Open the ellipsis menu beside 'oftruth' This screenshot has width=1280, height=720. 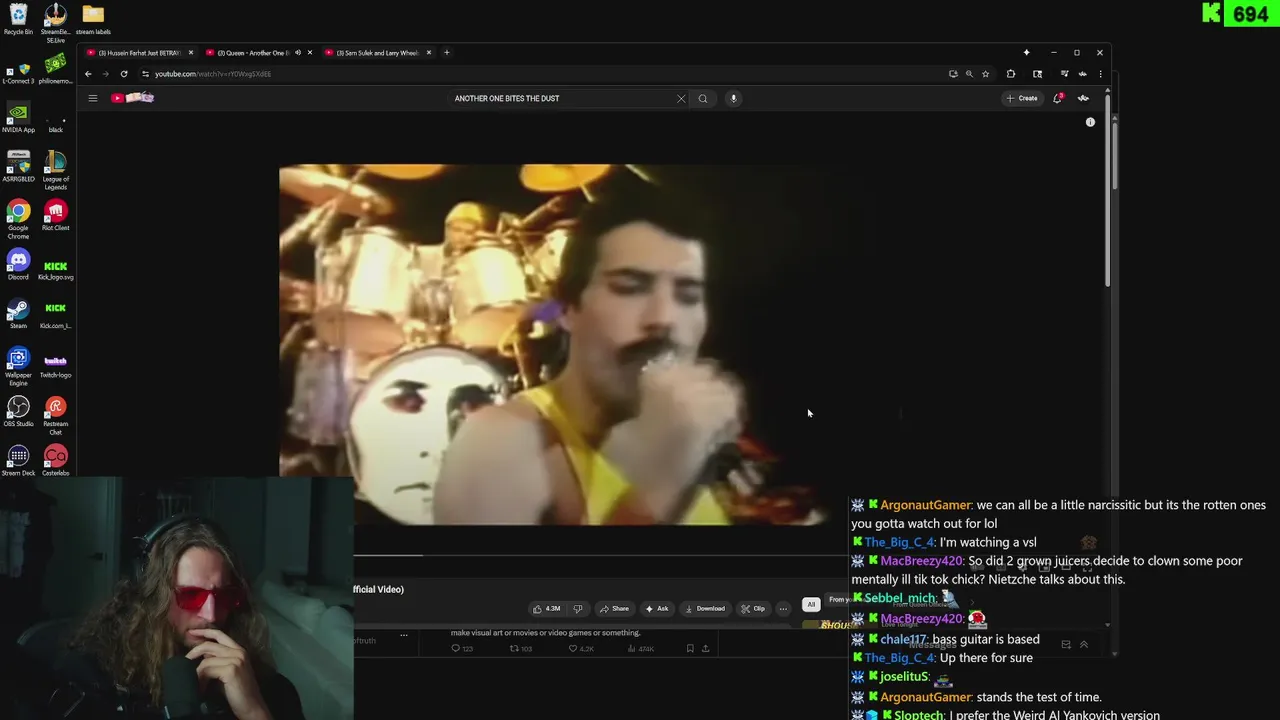(404, 635)
